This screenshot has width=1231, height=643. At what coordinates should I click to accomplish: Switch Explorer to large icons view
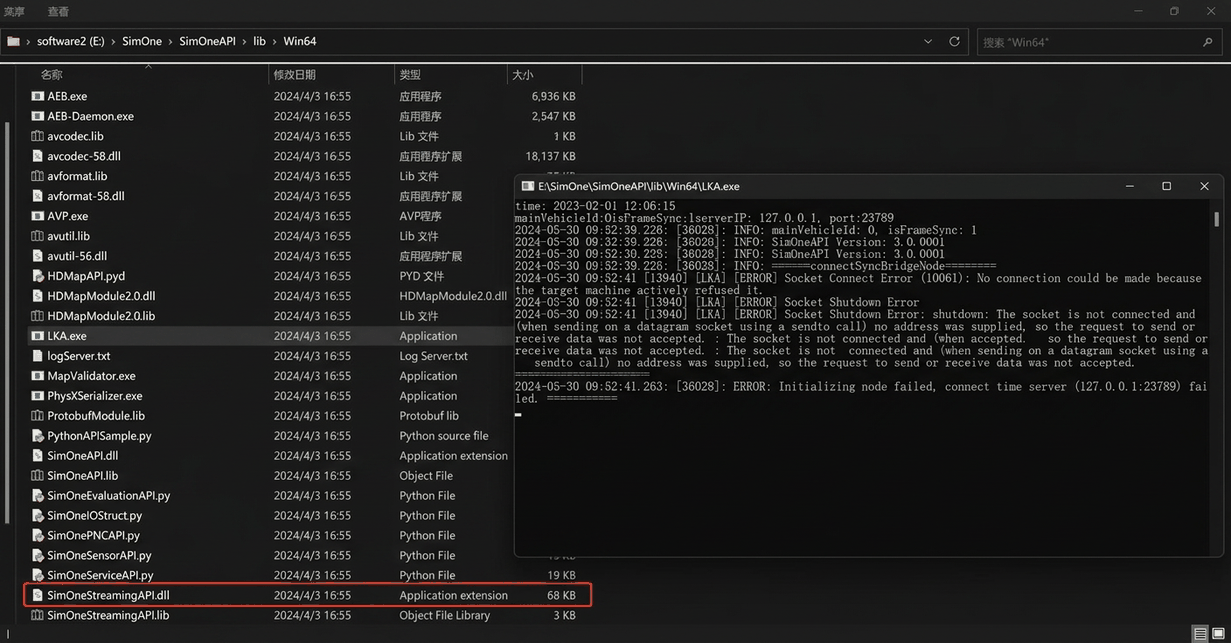pyautogui.click(x=1220, y=634)
